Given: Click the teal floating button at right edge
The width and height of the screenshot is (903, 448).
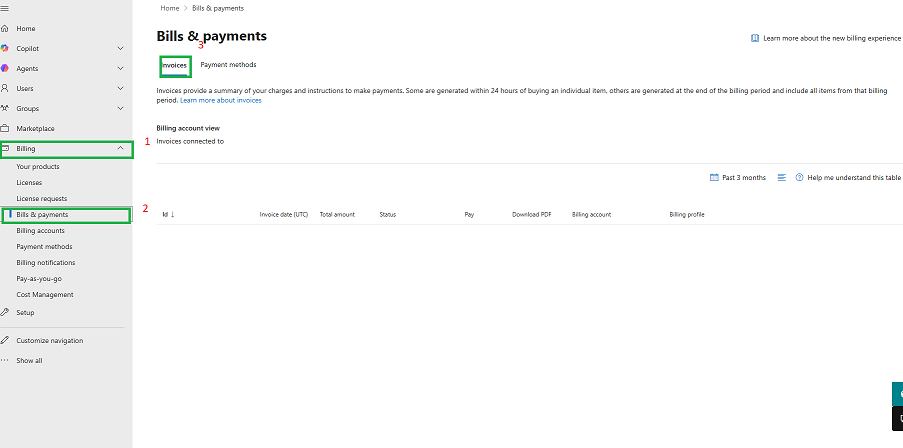Looking at the screenshot, I should [897, 394].
